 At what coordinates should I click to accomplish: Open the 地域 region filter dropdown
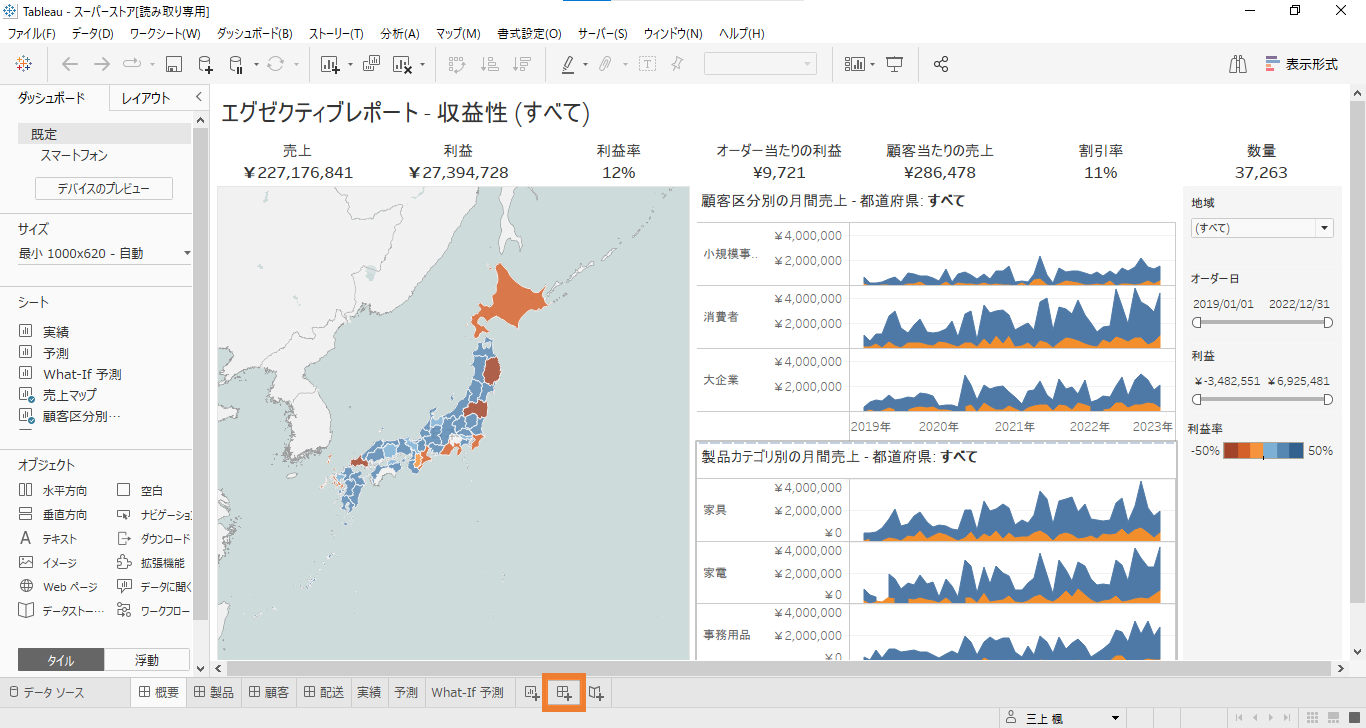pyautogui.click(x=1324, y=227)
